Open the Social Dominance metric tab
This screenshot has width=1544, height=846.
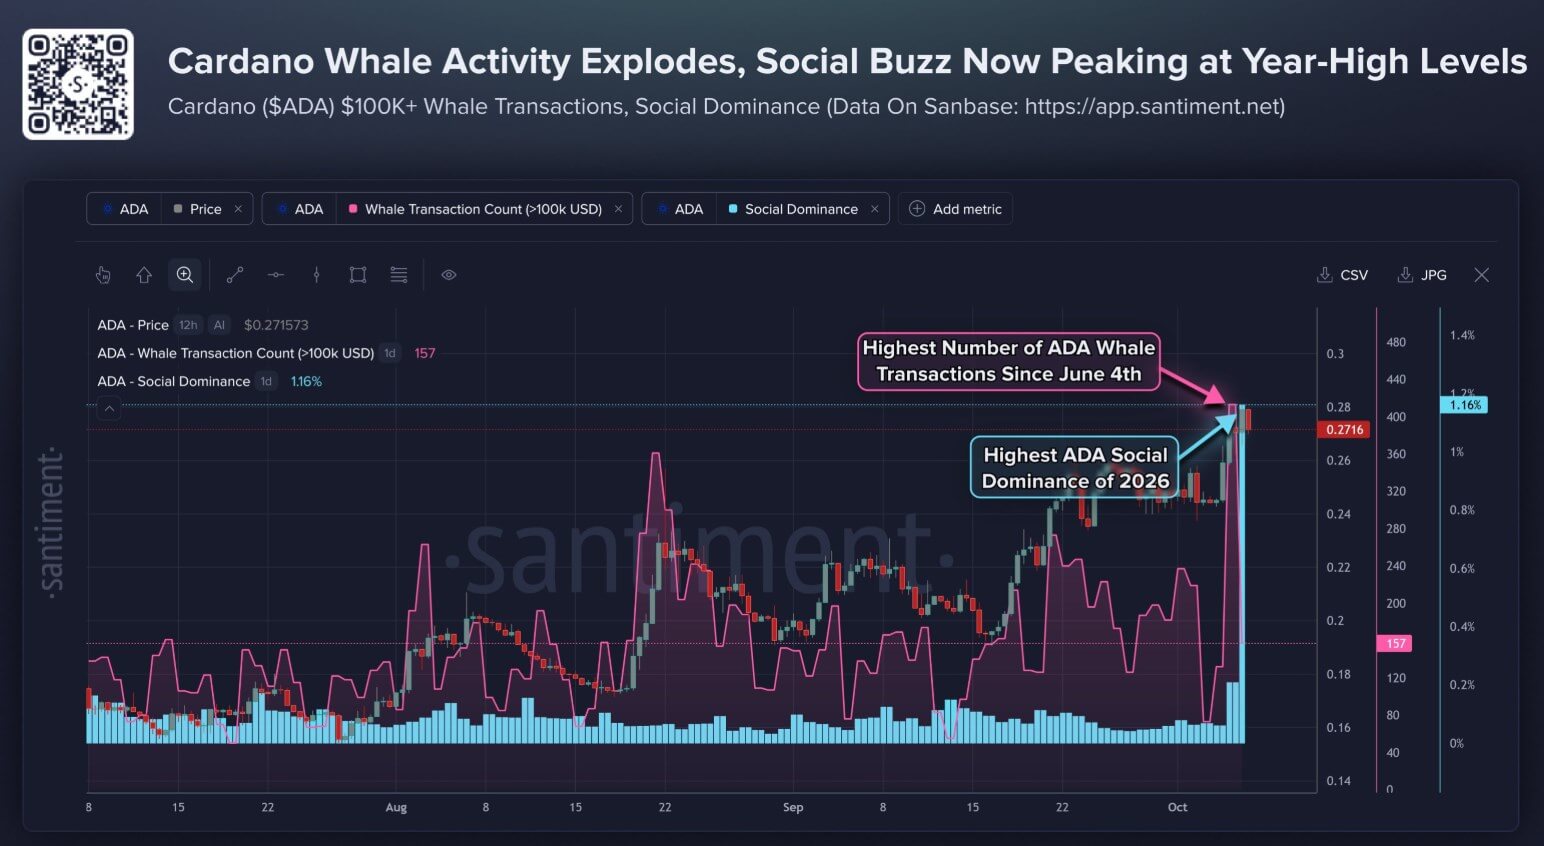coord(801,209)
